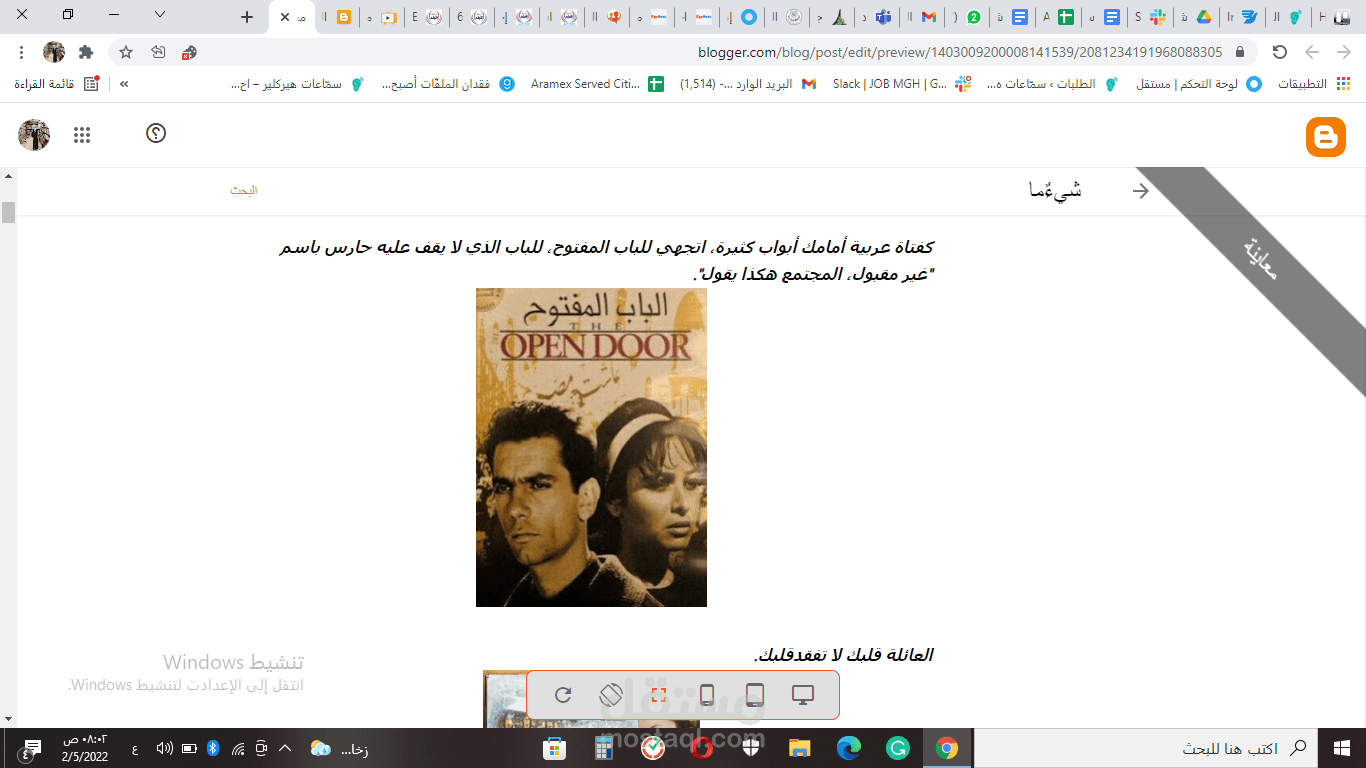Open Opera browser from the taskbar
1366x768 pixels.
702,748
